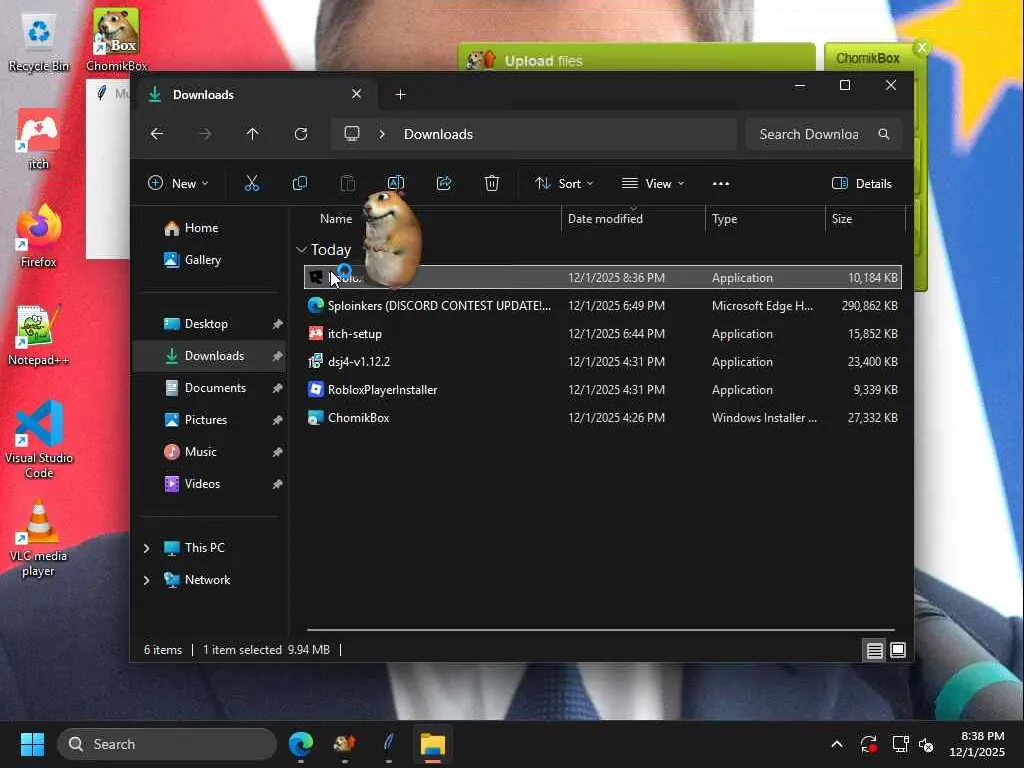Refresh the Downloads folder
1024x768 pixels.
301,134
